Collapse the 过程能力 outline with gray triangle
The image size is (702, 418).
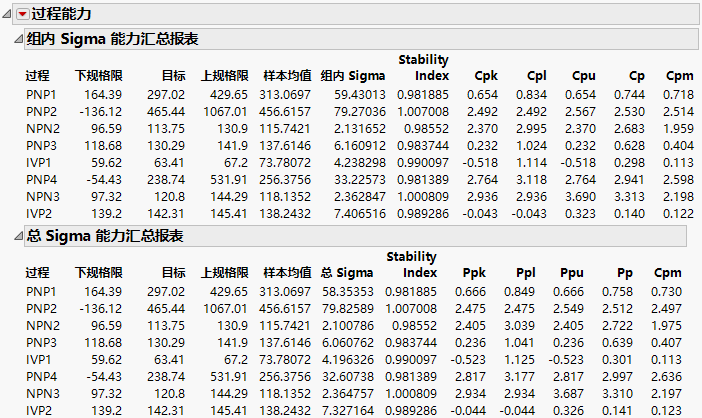[x=7, y=14]
